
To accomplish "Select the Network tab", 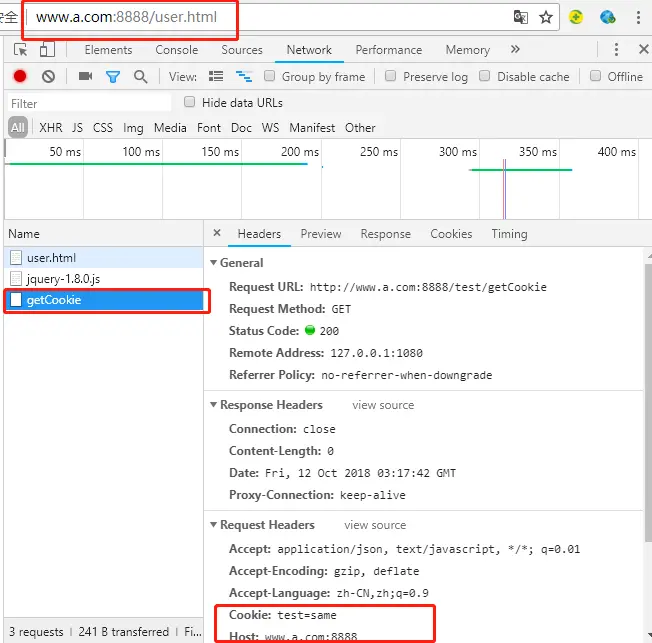I will coord(309,50).
